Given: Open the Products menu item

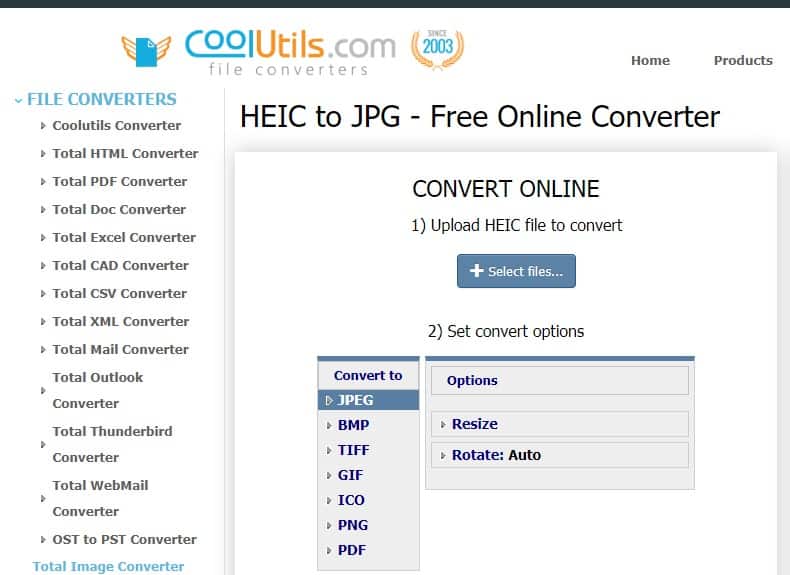Looking at the screenshot, I should 743,60.
